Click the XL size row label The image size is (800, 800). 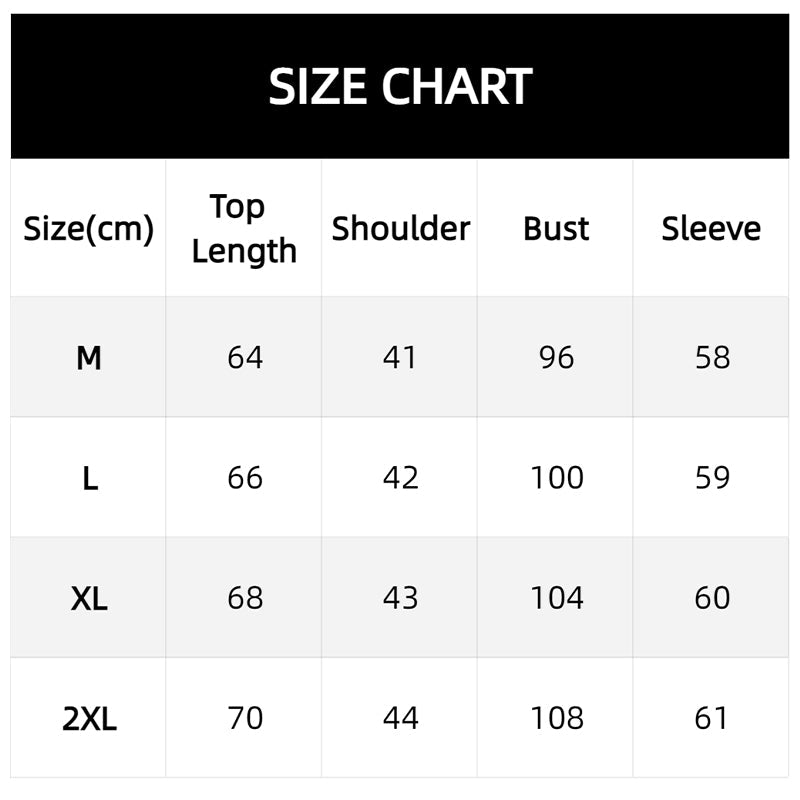coord(89,598)
